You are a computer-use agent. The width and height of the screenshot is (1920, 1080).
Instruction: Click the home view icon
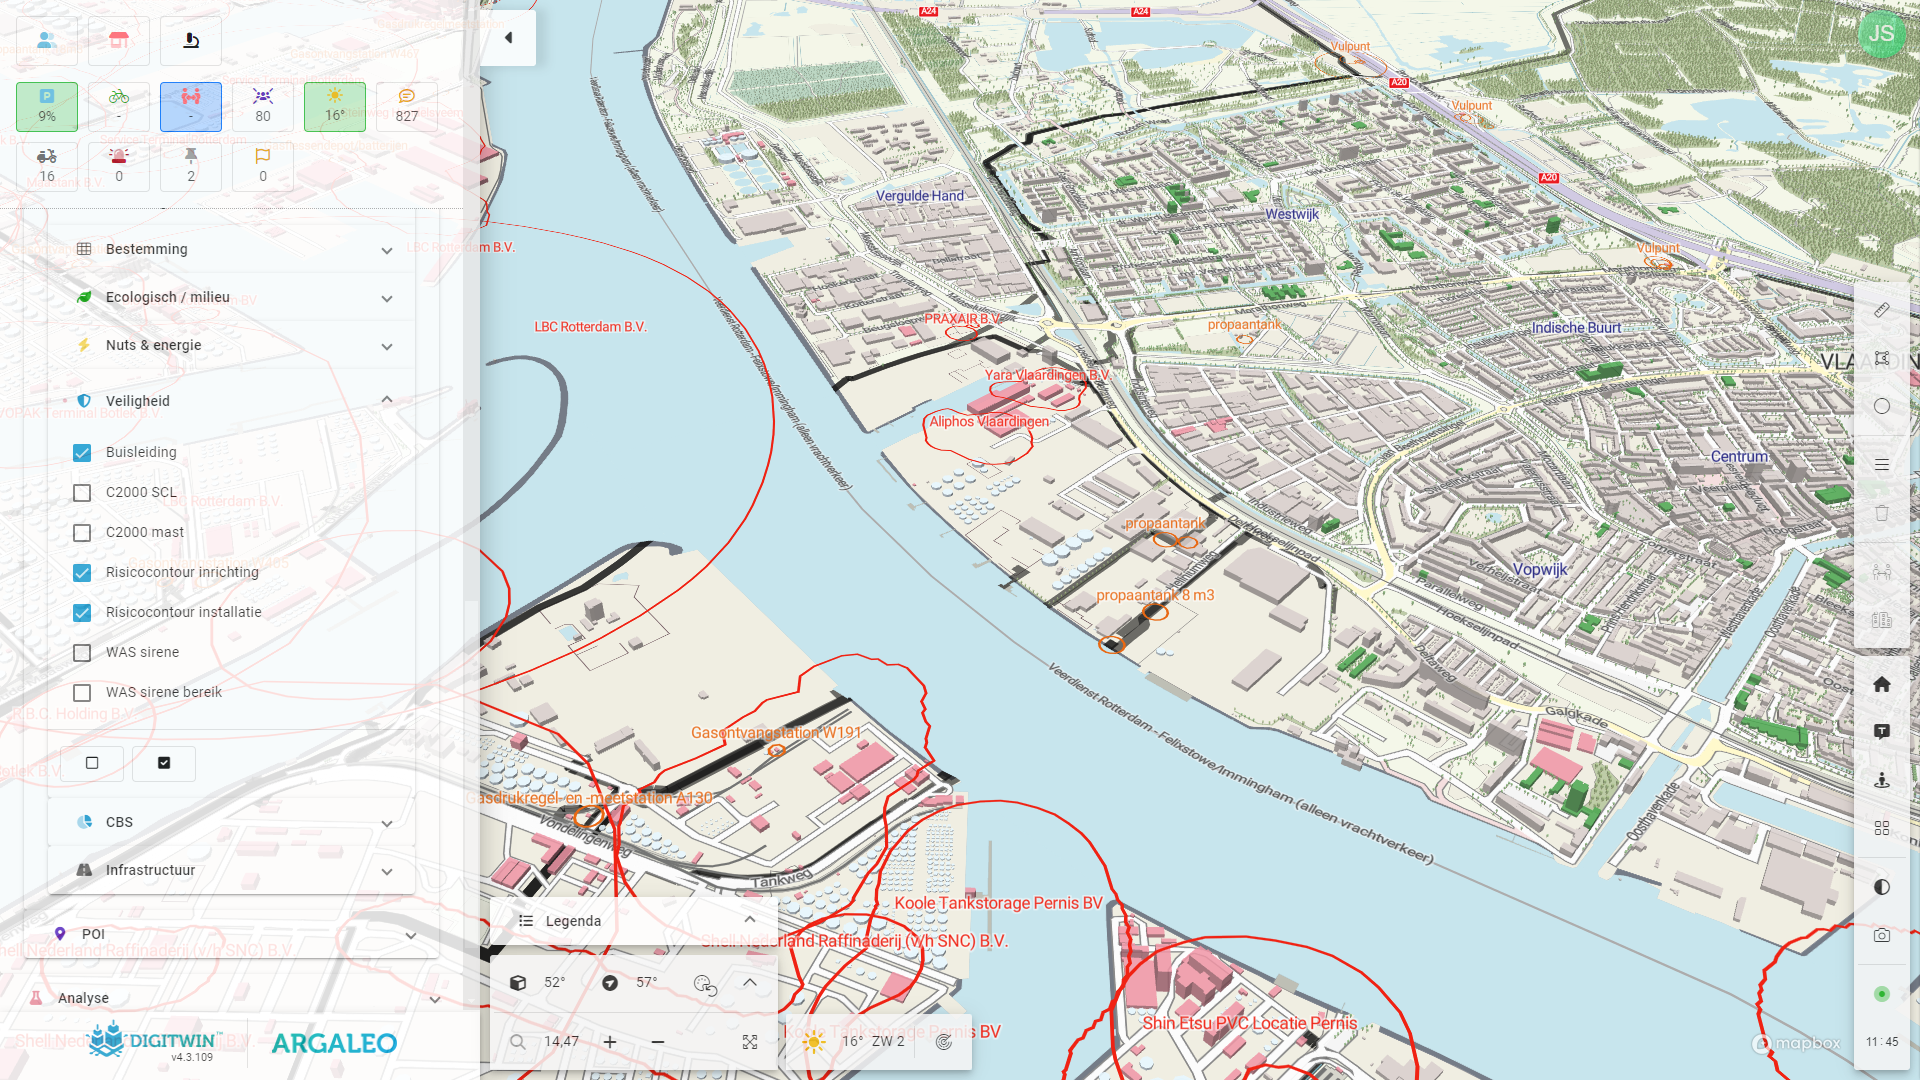(1881, 684)
